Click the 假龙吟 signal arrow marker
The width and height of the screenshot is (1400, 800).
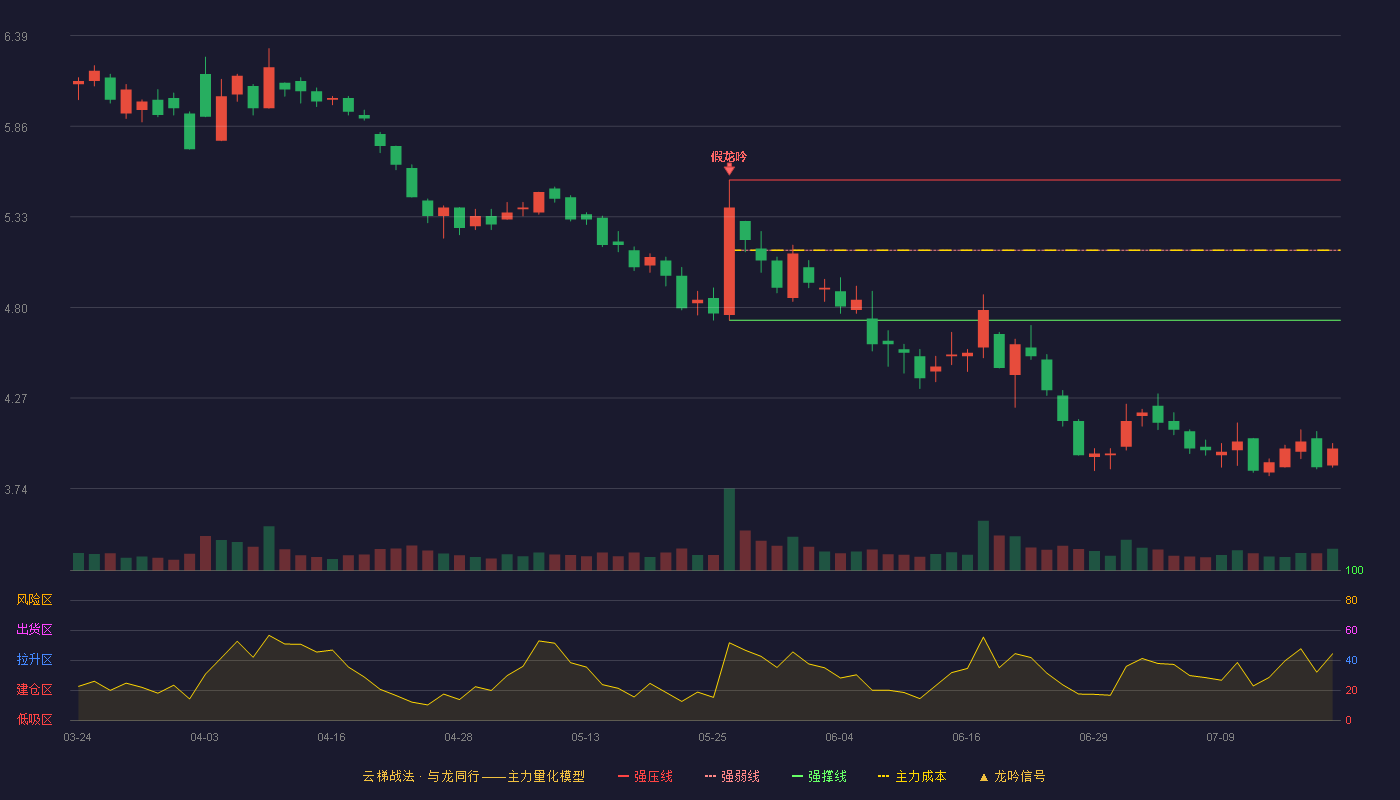pos(729,169)
